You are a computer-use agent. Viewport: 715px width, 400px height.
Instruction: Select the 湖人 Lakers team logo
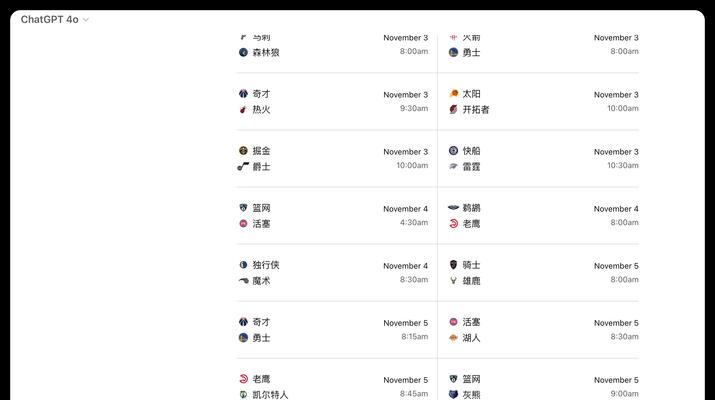(x=453, y=338)
